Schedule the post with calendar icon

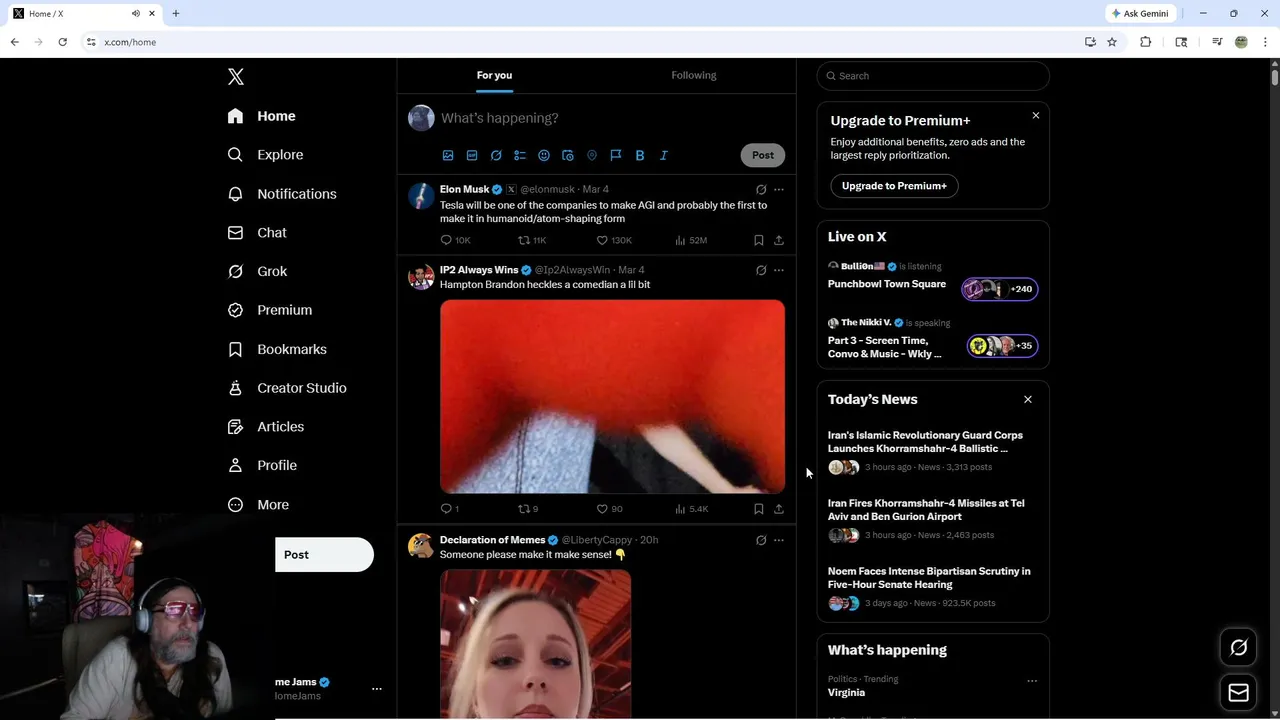coord(568,155)
